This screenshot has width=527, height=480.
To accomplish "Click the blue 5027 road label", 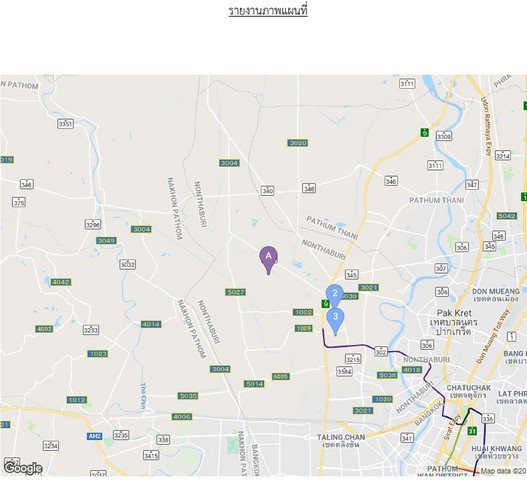I will coord(235,292).
